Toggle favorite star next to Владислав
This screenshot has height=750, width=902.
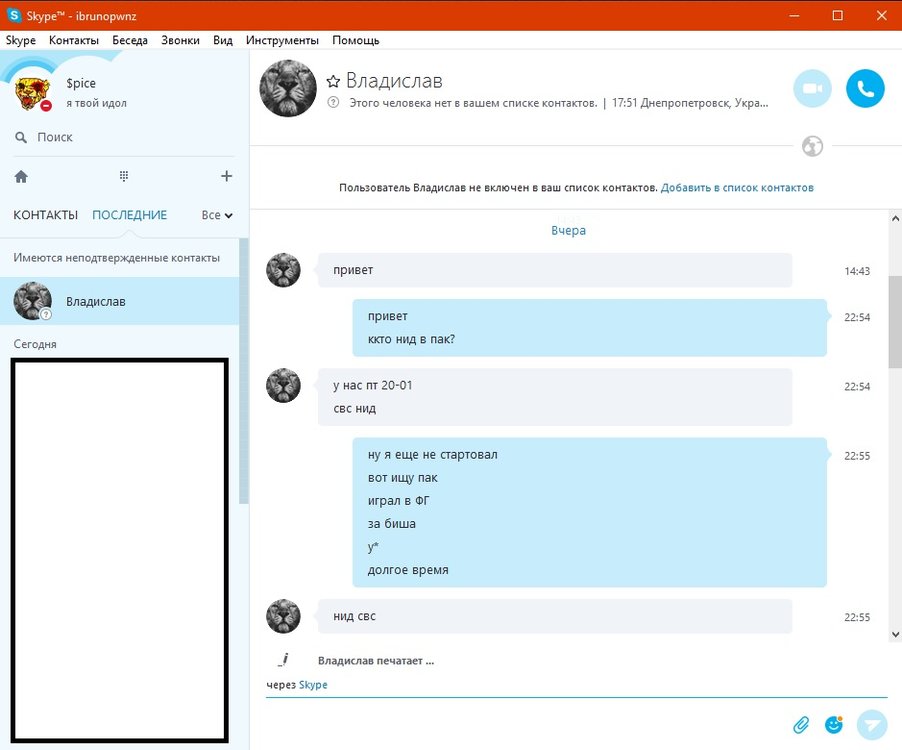[x=334, y=81]
